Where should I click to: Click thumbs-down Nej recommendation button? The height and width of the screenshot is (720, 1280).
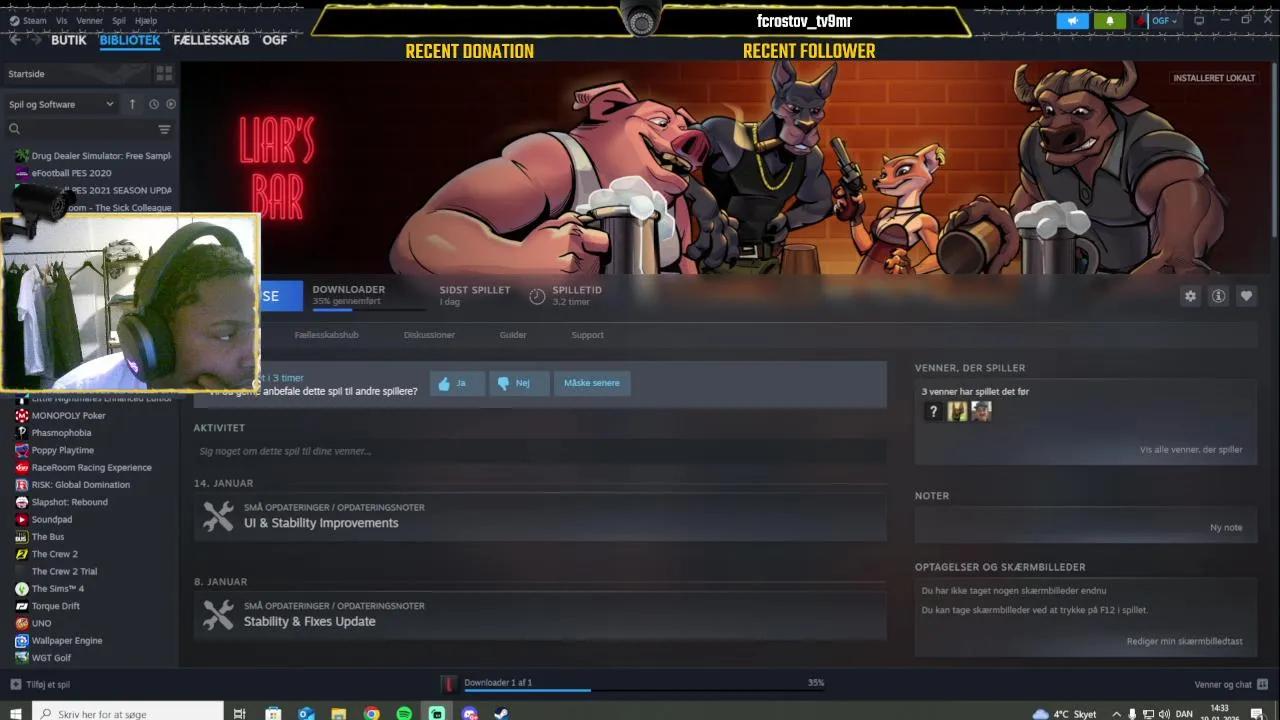pos(519,383)
